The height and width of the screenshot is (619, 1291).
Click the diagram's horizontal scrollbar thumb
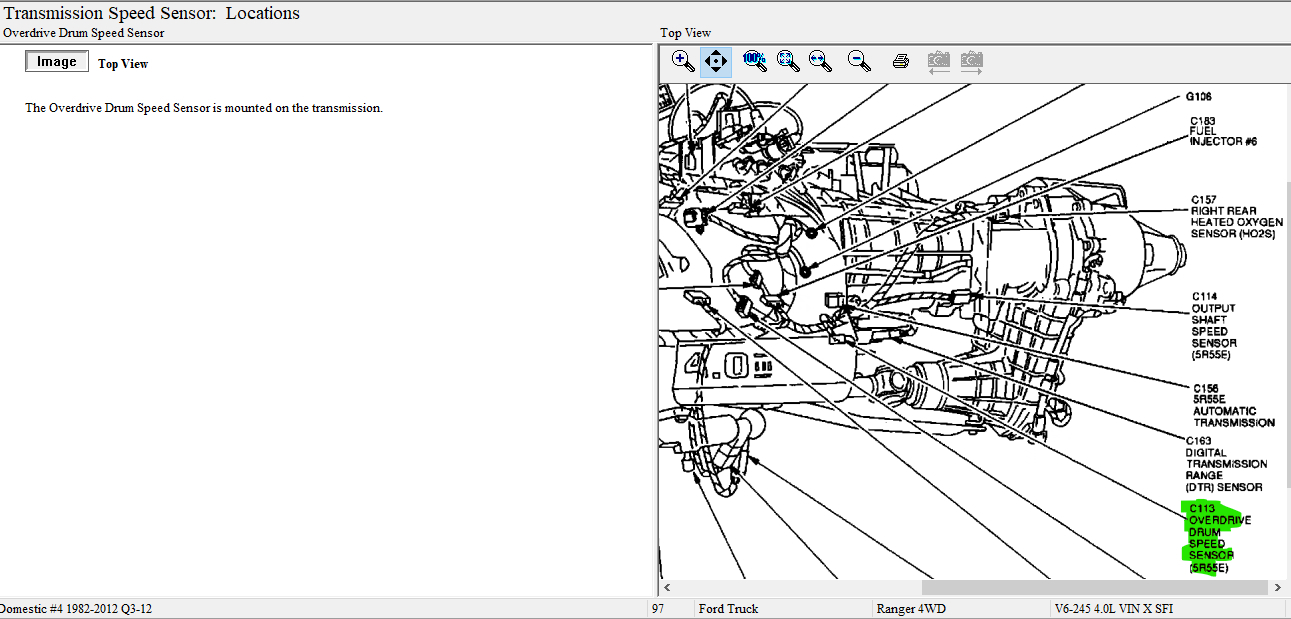click(1094, 588)
